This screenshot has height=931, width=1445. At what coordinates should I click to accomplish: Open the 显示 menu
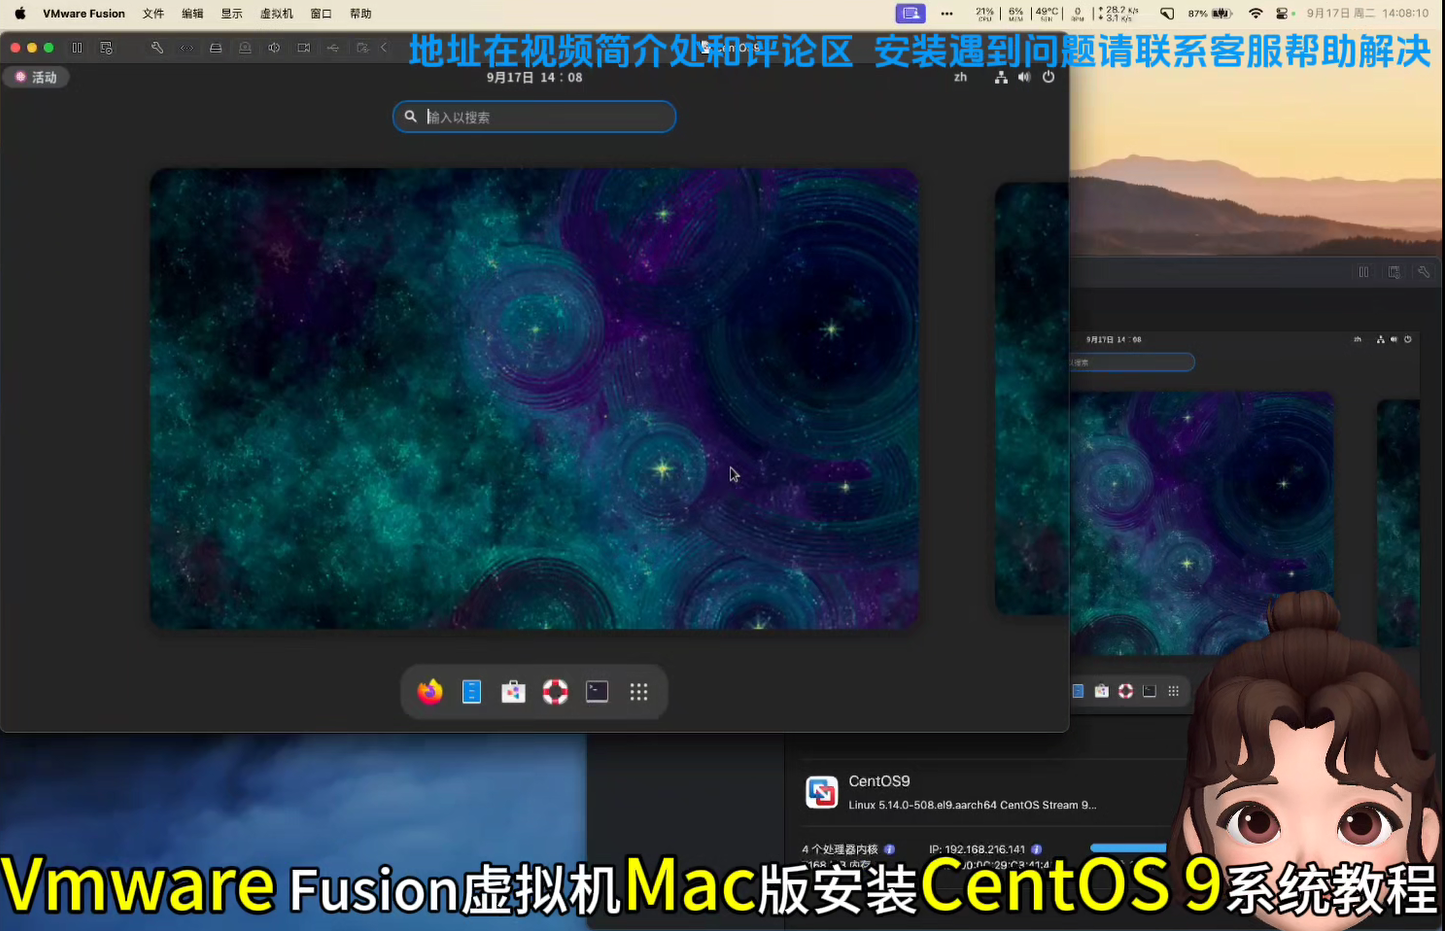pyautogui.click(x=231, y=13)
